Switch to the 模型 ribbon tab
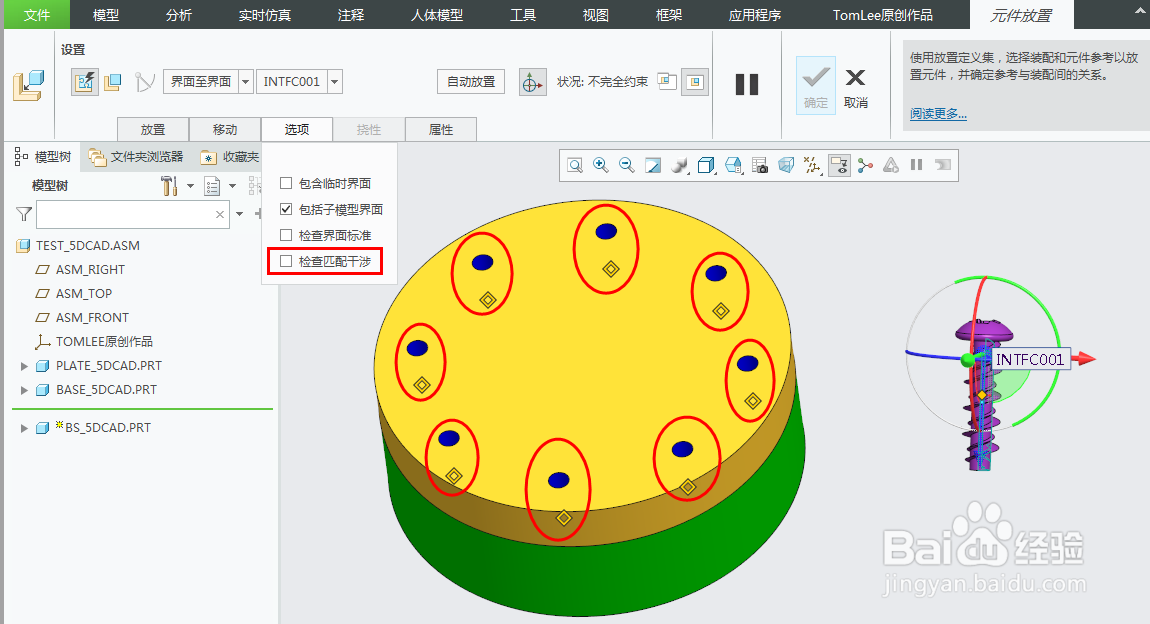Screen dimensions: 1150x624 pos(106,15)
